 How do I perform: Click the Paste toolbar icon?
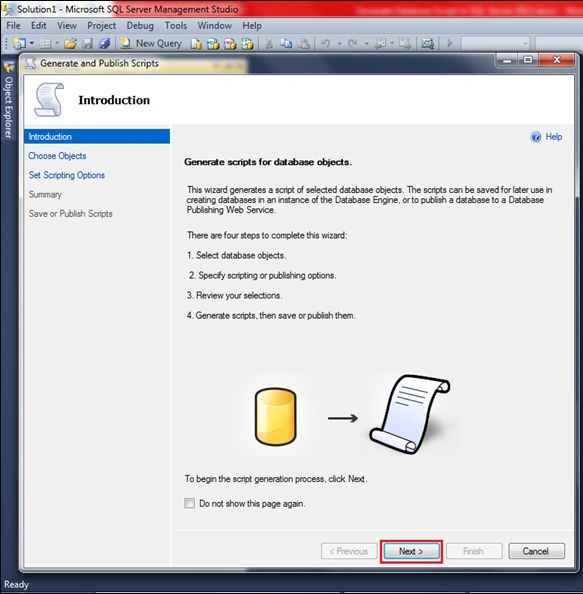pyautogui.click(x=304, y=44)
